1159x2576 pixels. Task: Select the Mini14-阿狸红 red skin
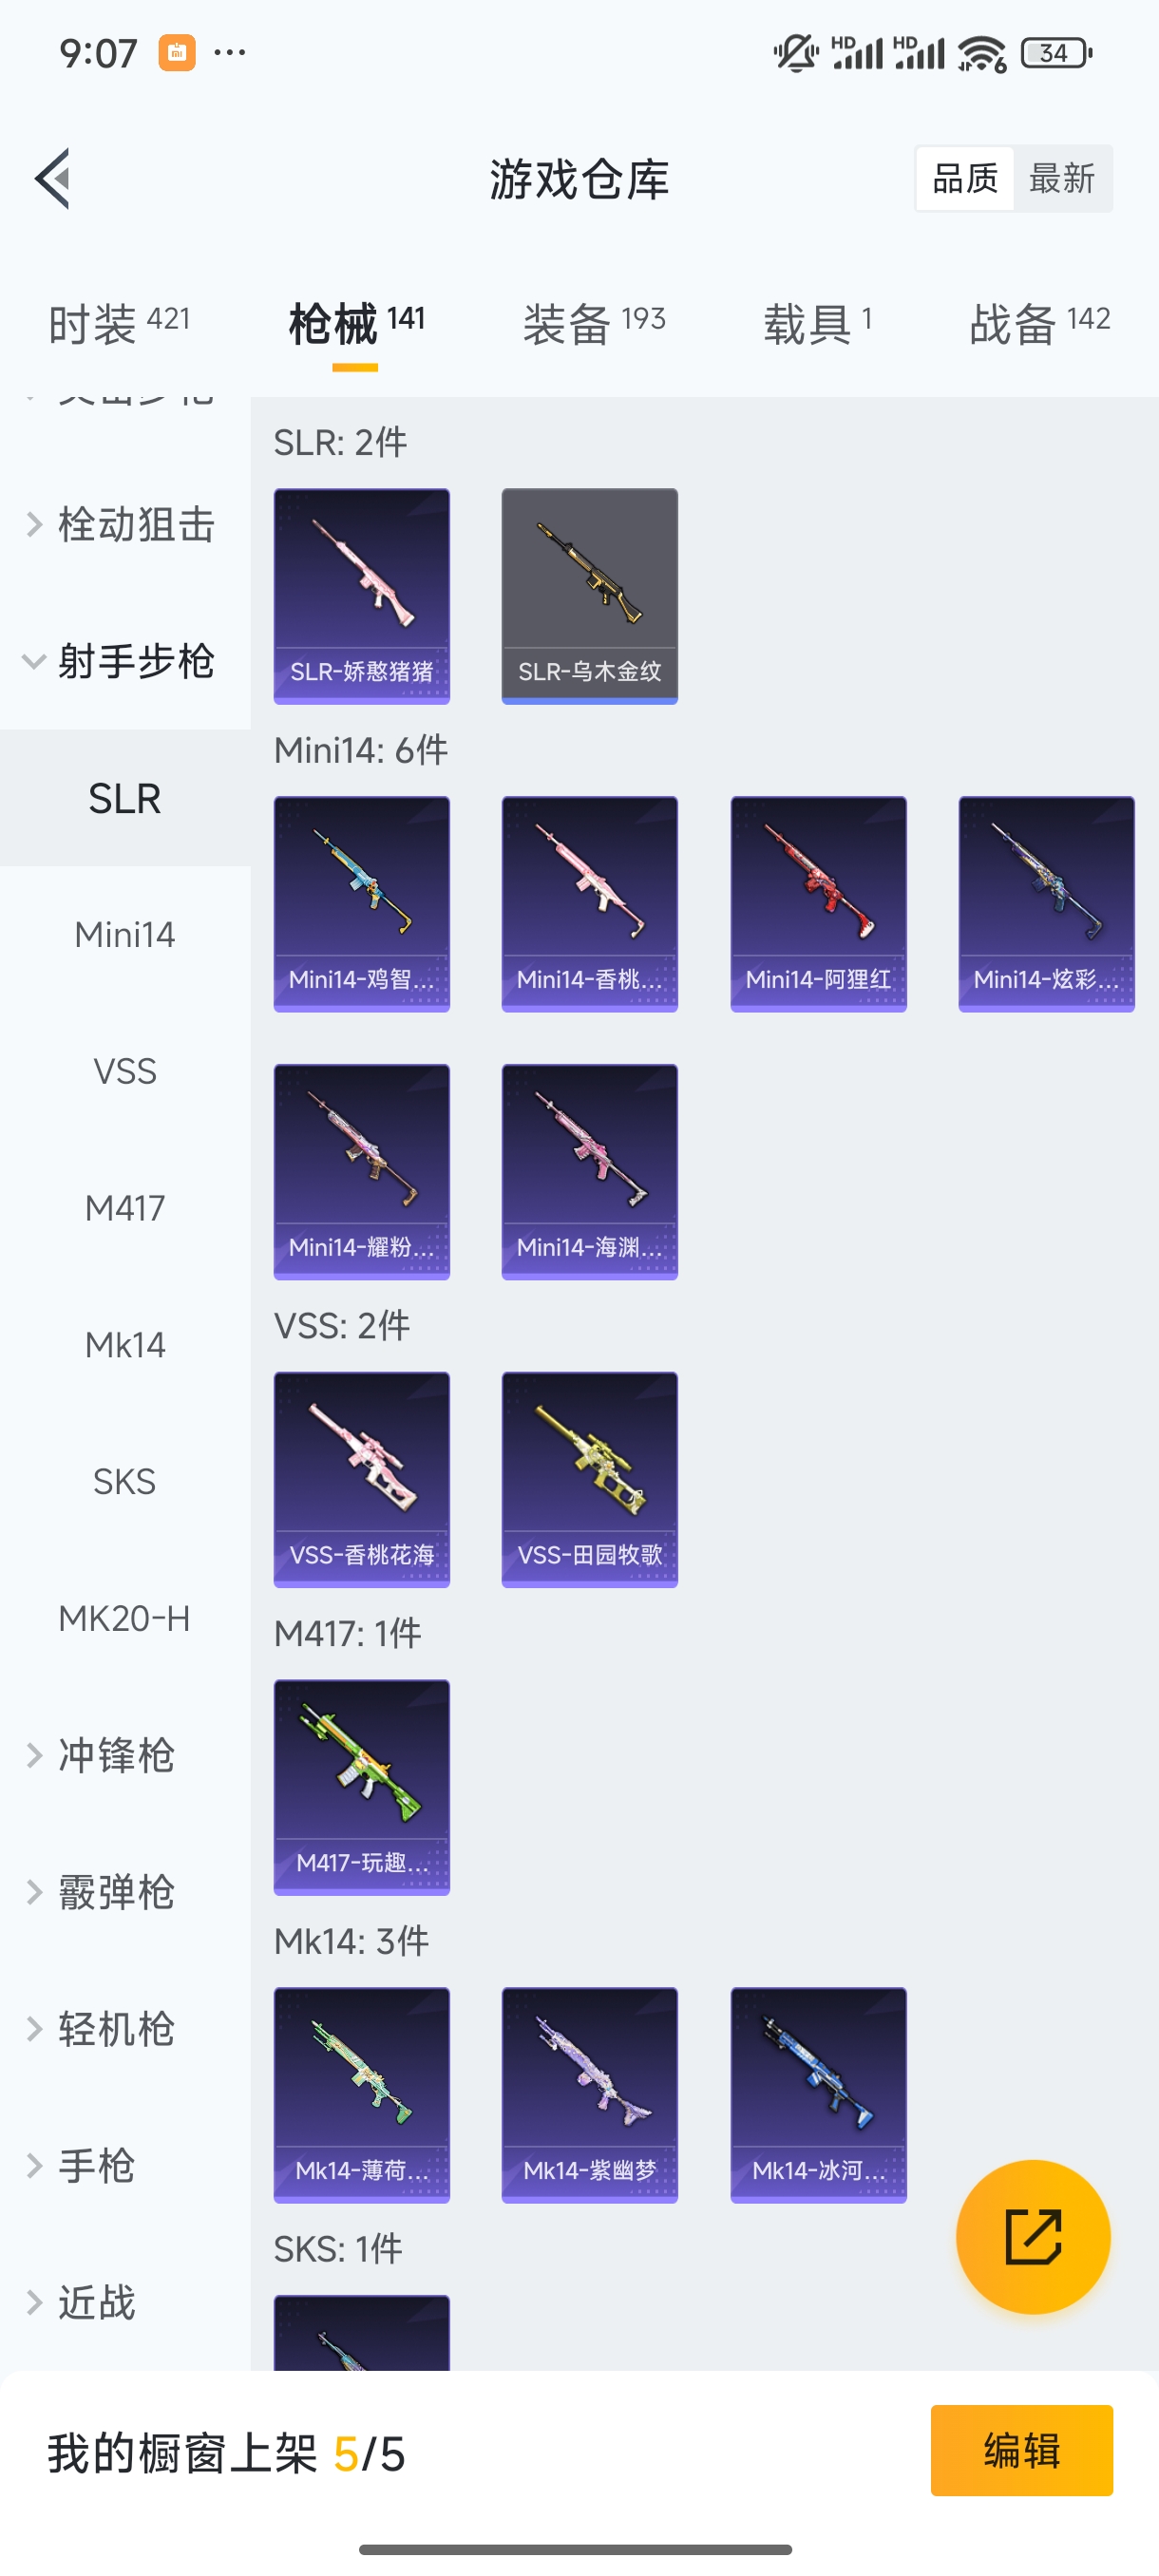pyautogui.click(x=818, y=904)
